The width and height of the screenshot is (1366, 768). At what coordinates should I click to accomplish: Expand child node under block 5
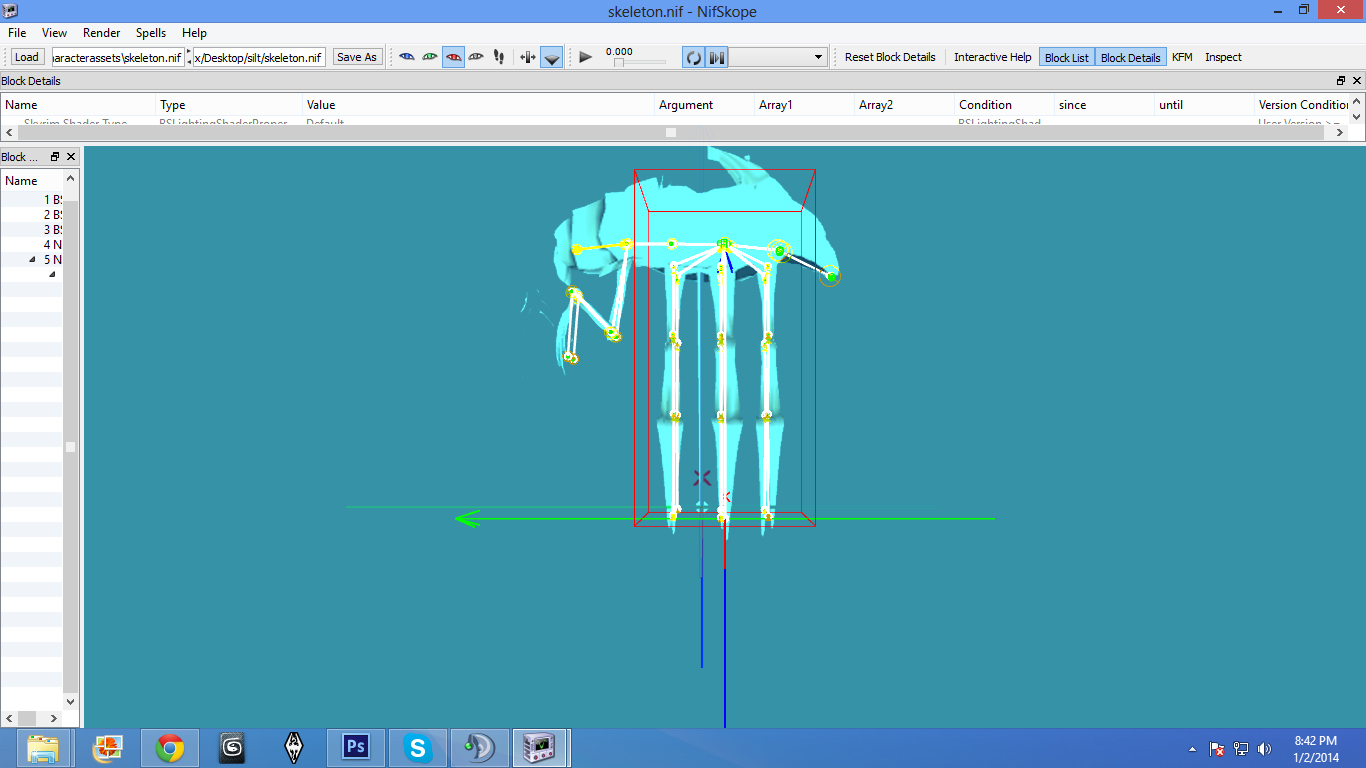52,274
